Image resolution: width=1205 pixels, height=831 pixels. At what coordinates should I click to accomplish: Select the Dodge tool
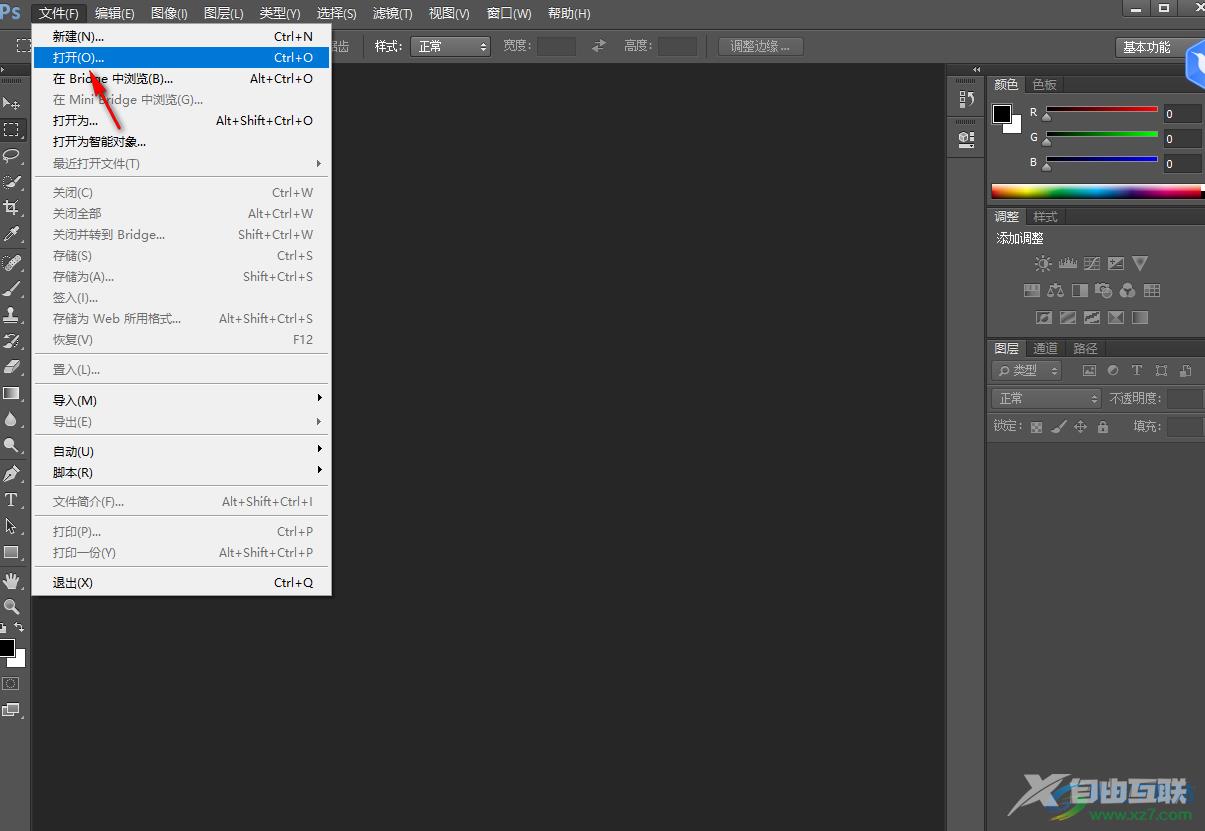pyautogui.click(x=12, y=445)
